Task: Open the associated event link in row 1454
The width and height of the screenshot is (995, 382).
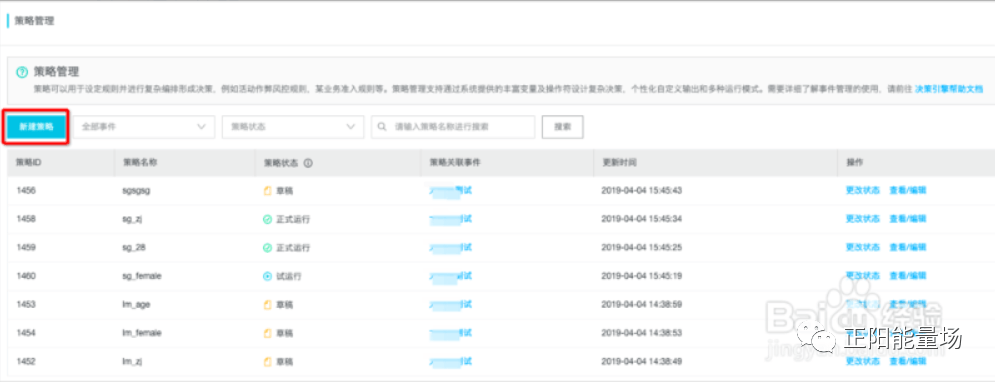Action: [451, 333]
